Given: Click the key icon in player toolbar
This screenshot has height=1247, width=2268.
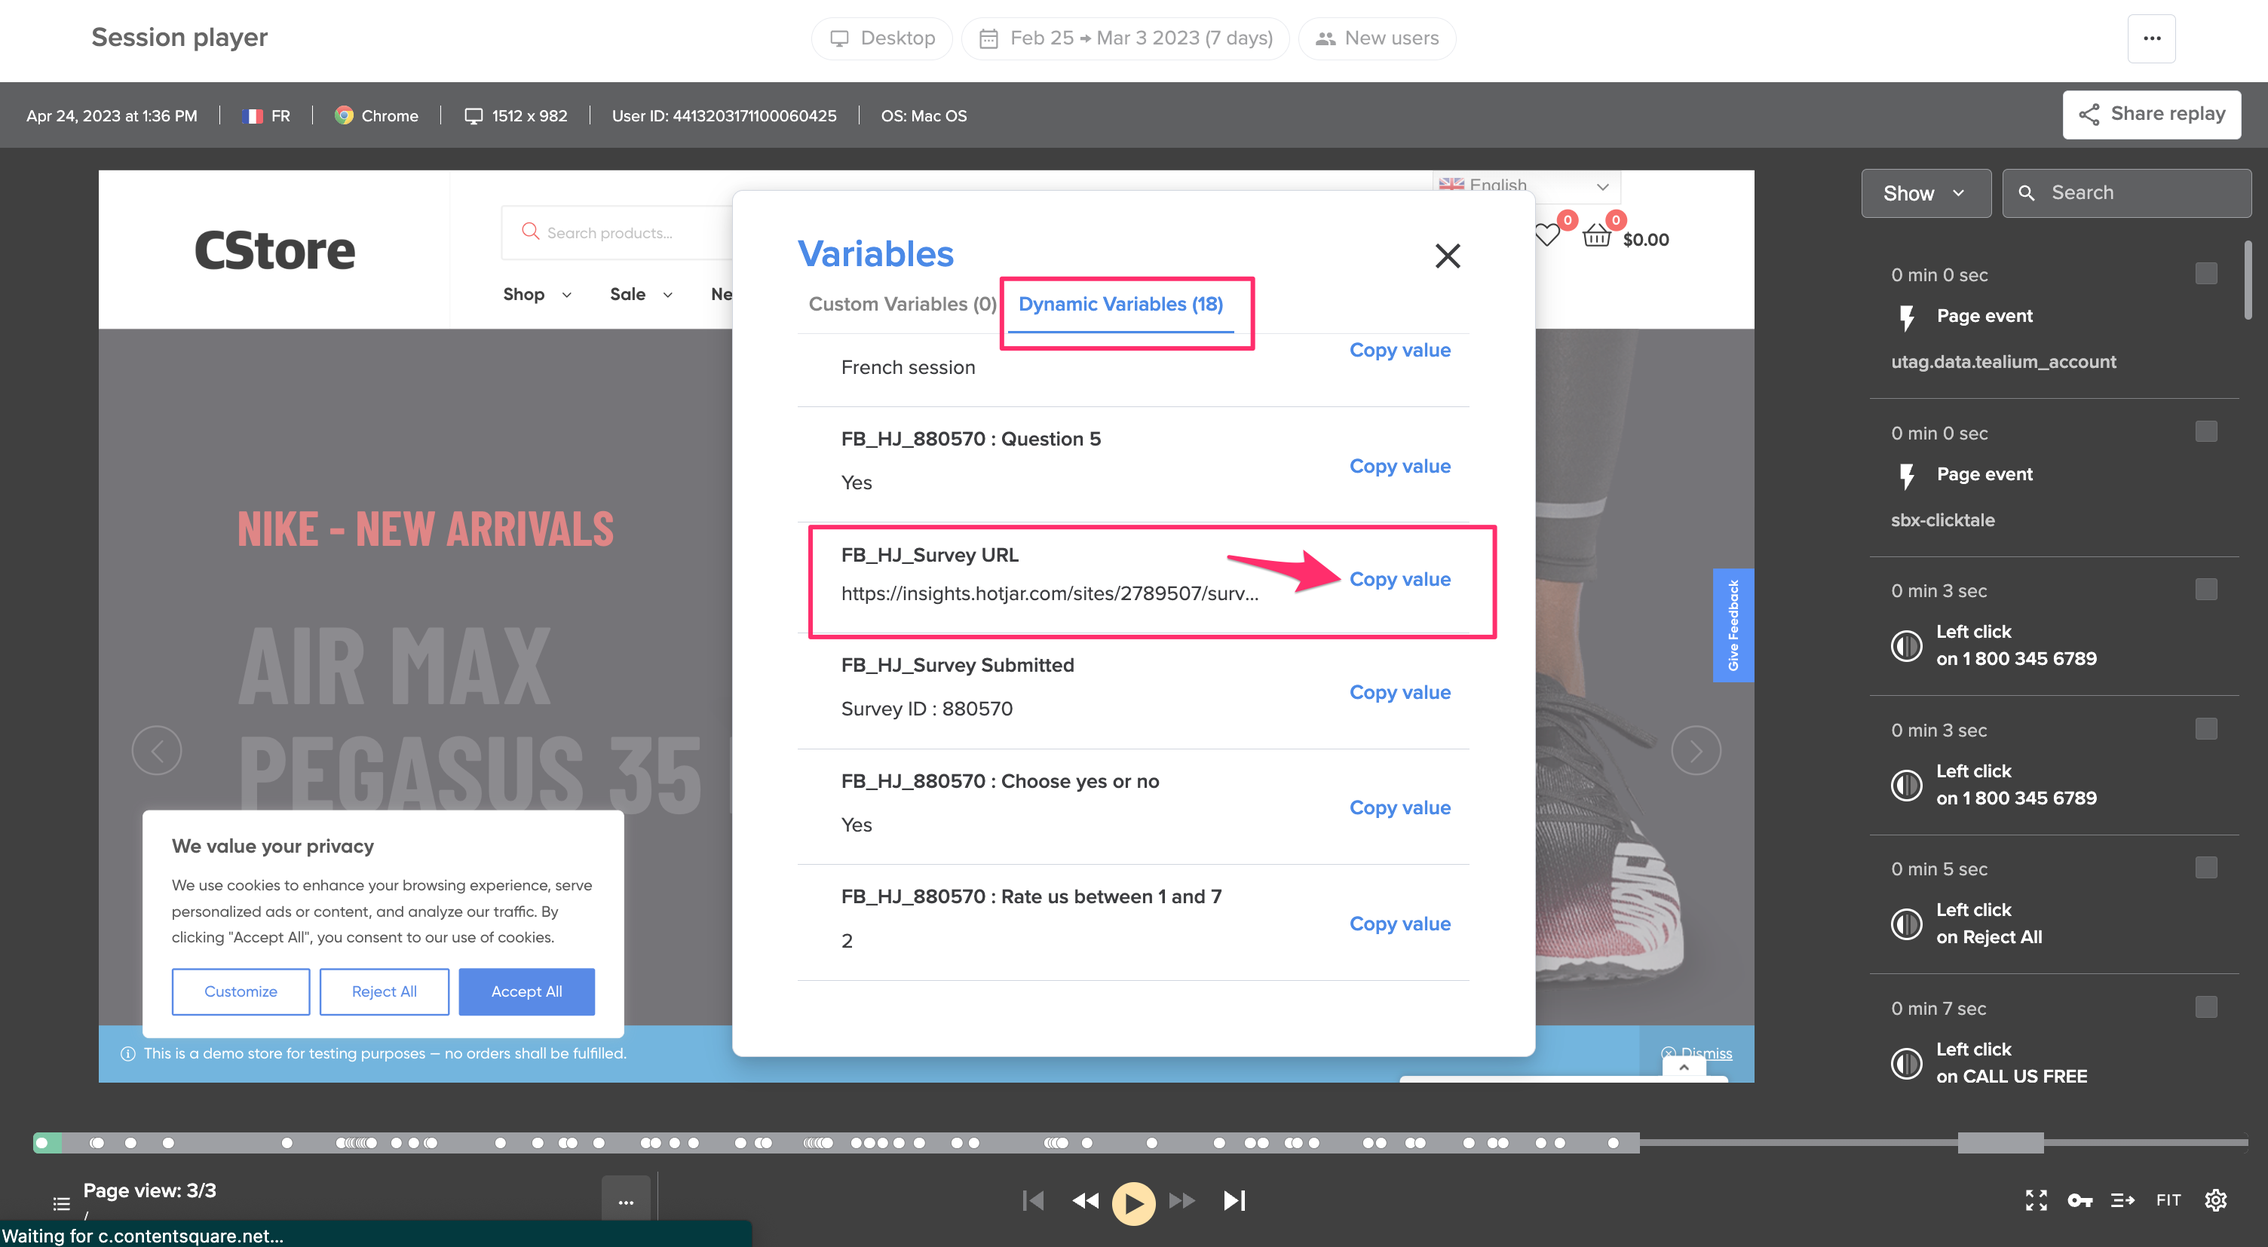Looking at the screenshot, I should [2080, 1200].
